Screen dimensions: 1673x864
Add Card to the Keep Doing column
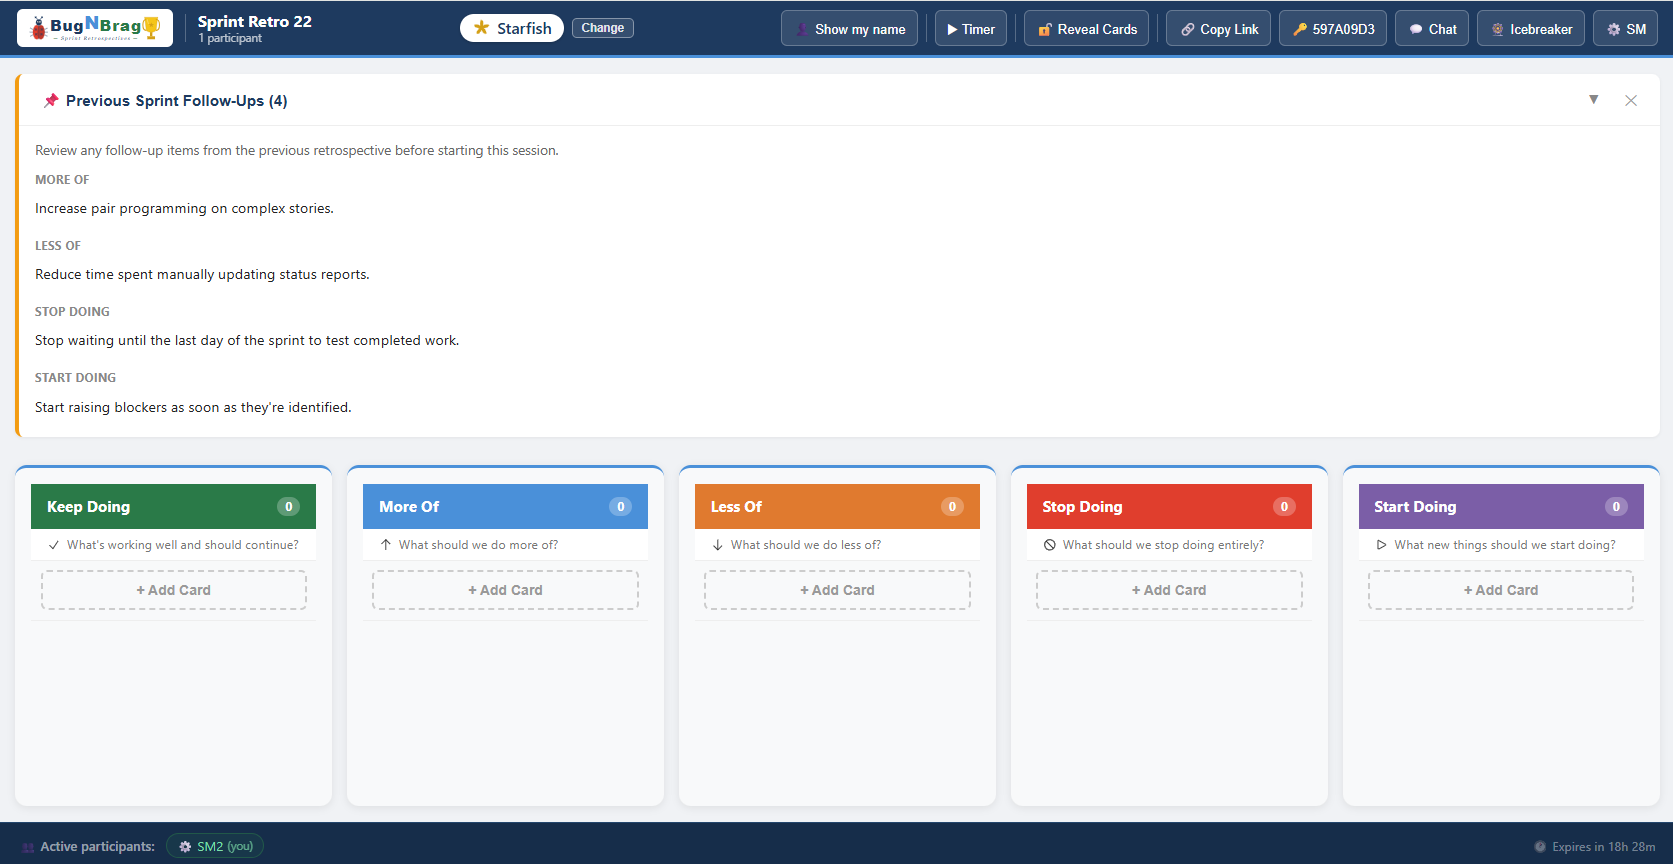[x=173, y=590]
